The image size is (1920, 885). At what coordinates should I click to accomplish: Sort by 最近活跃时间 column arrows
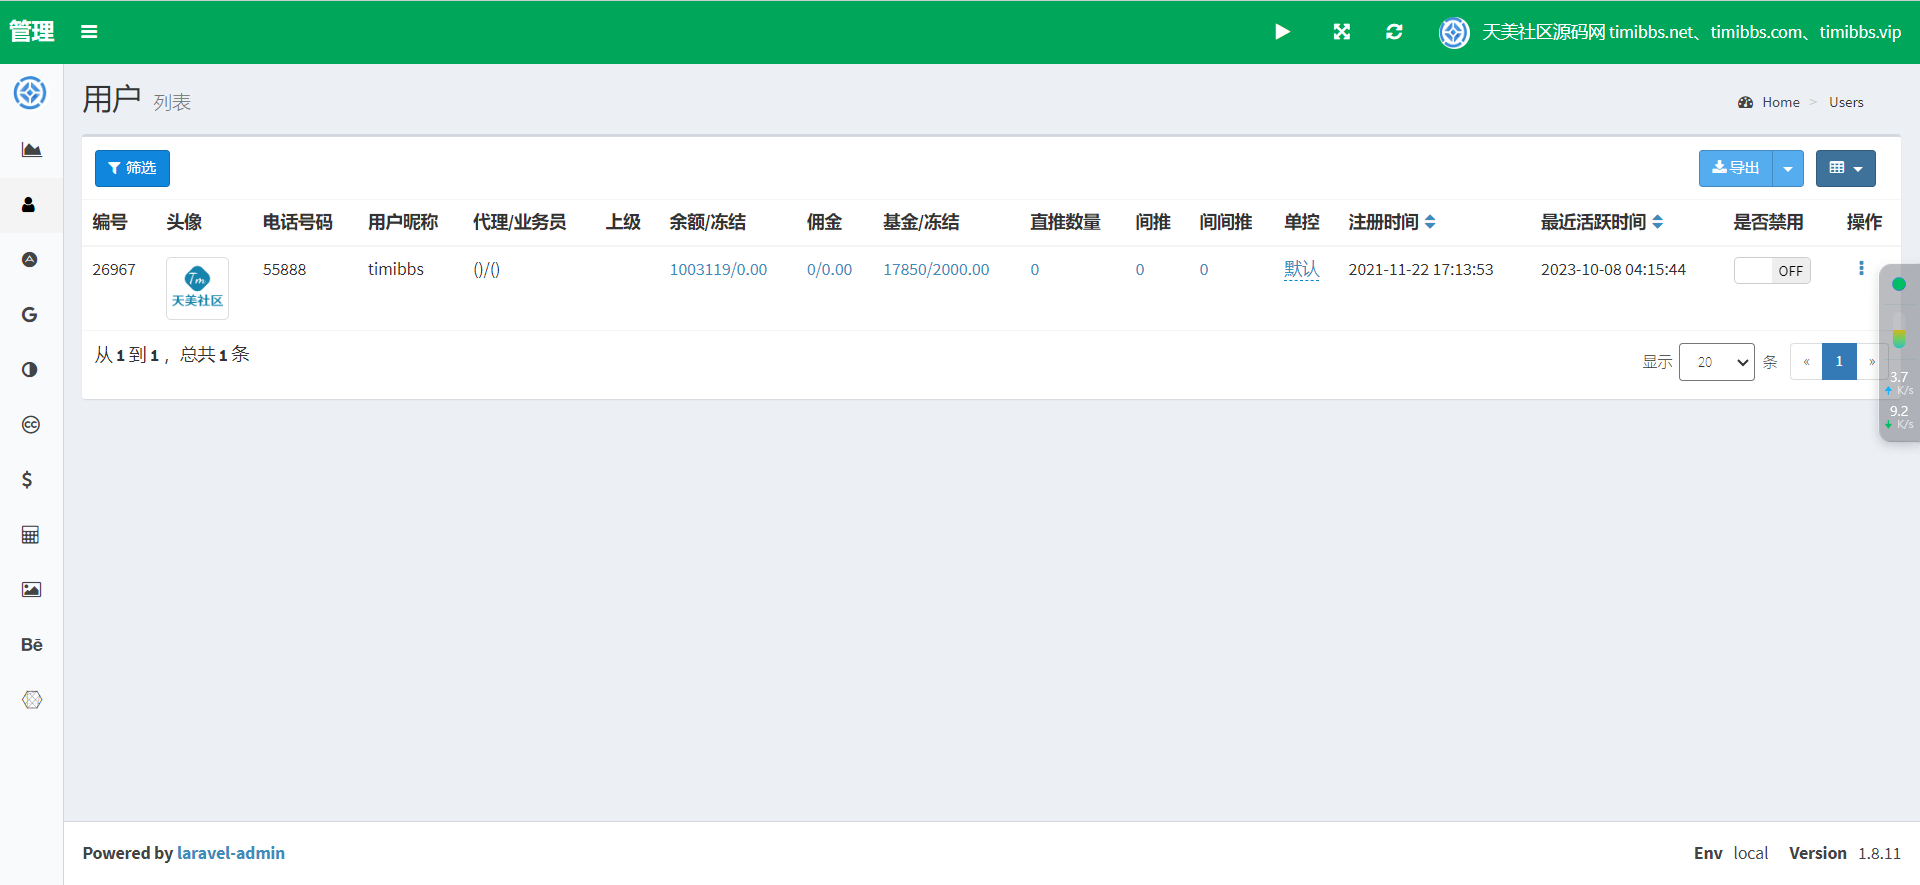pyautogui.click(x=1658, y=222)
